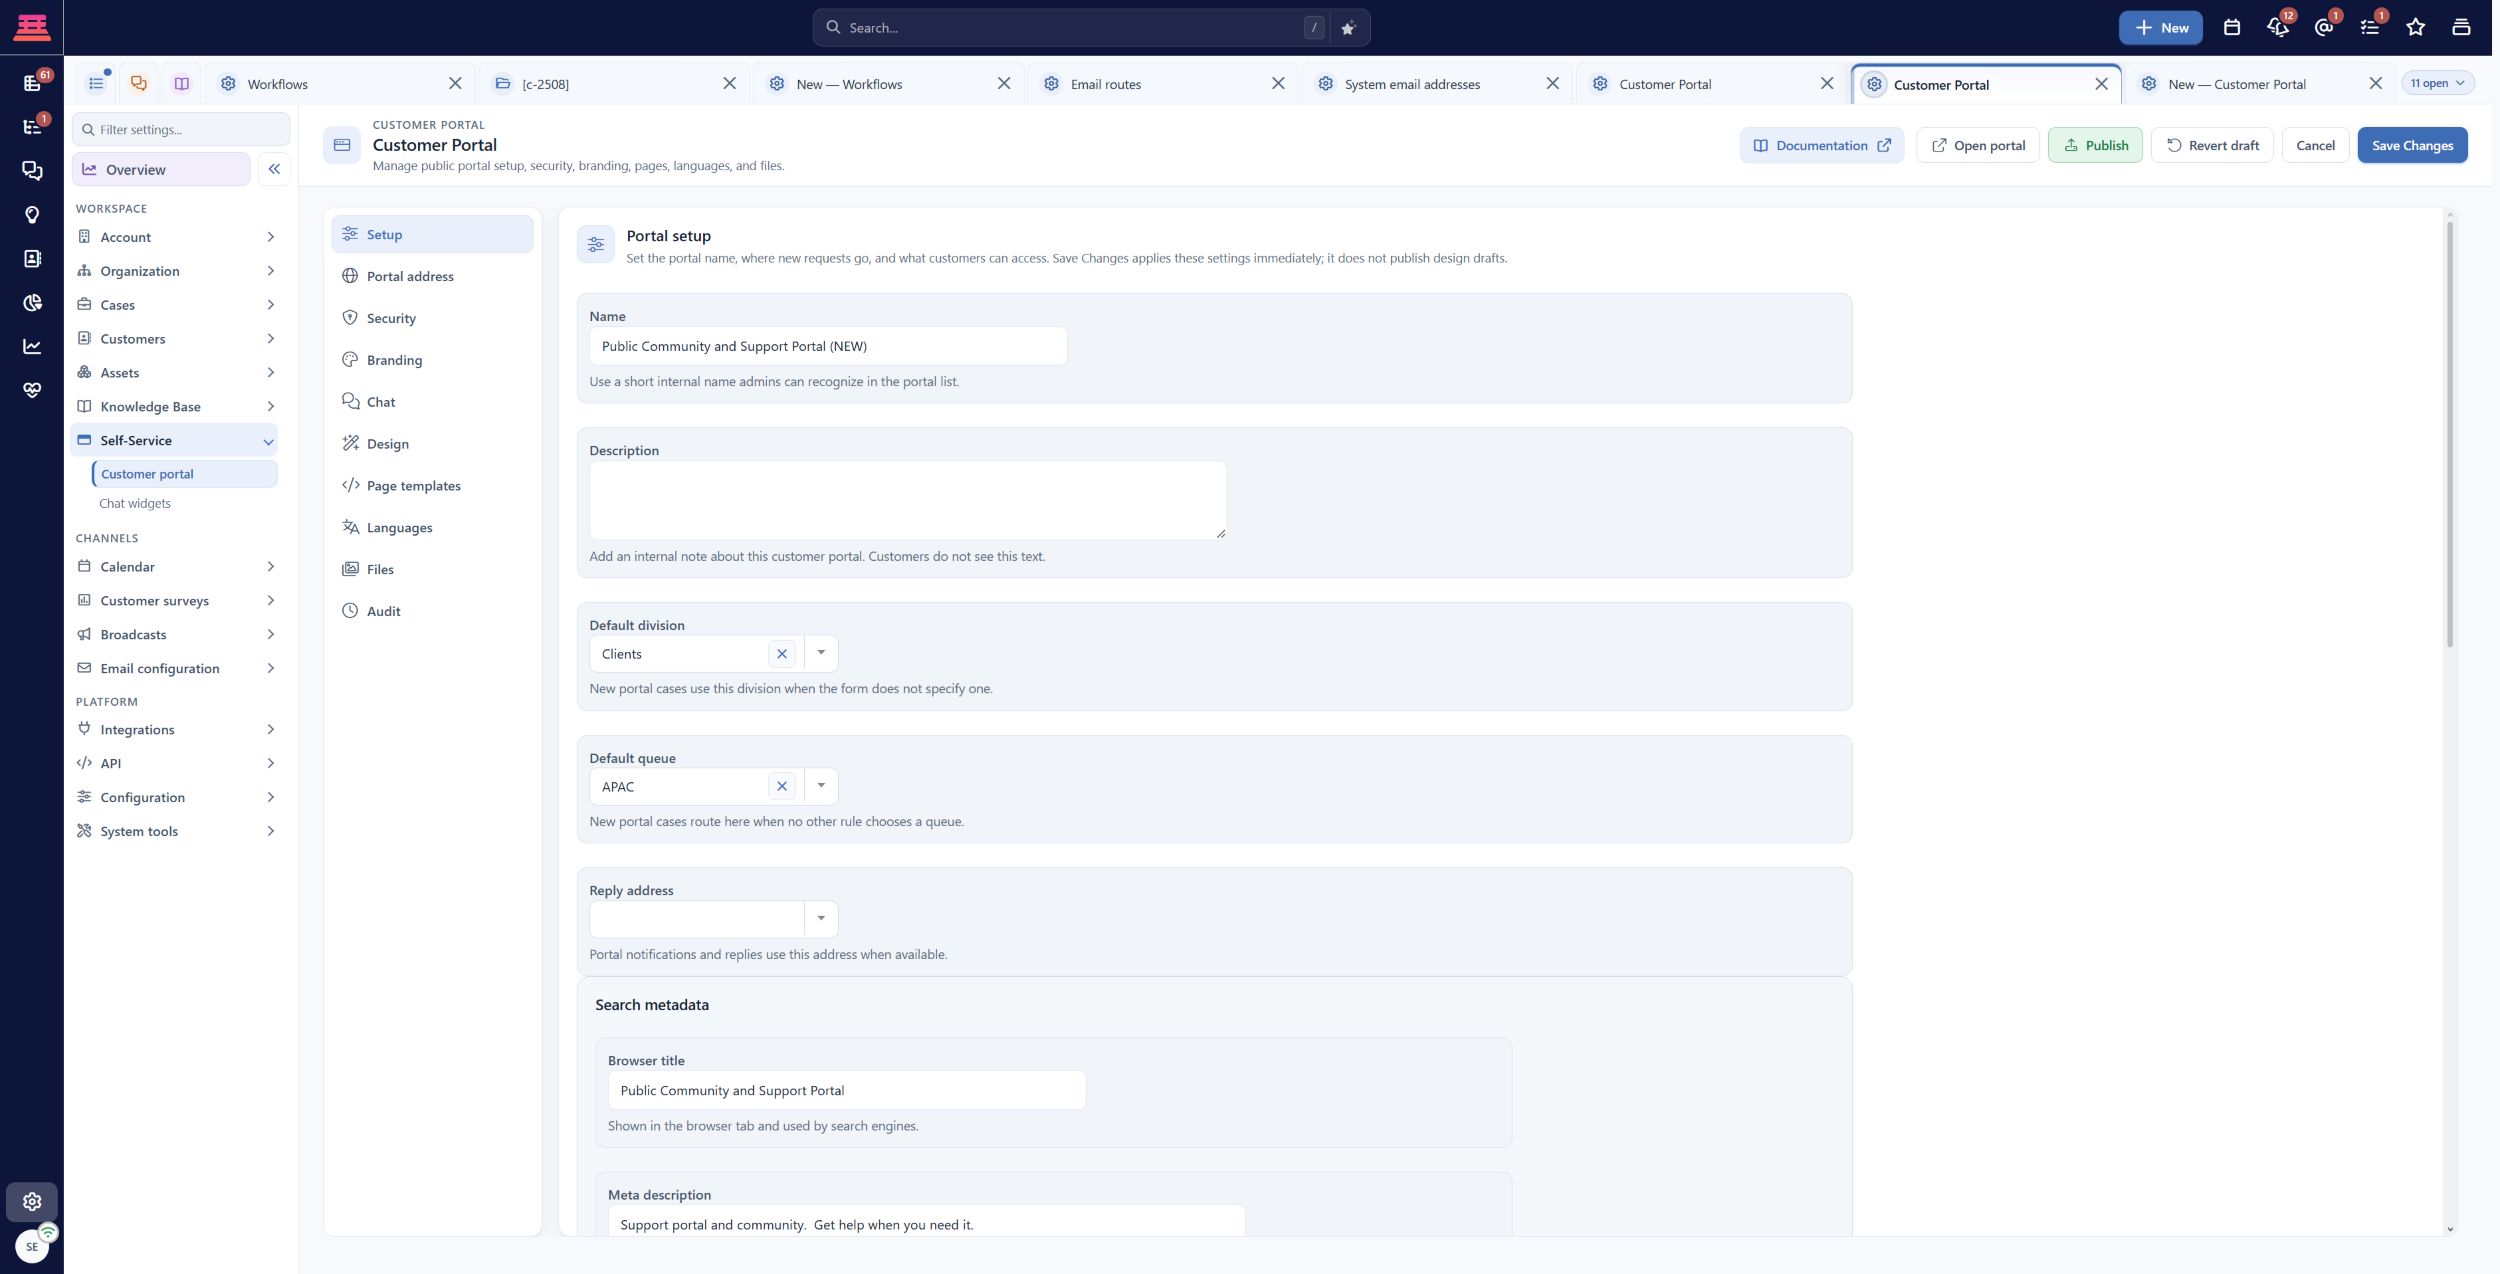Click the Open portal button
This screenshot has height=1274, width=2500.
(1977, 145)
